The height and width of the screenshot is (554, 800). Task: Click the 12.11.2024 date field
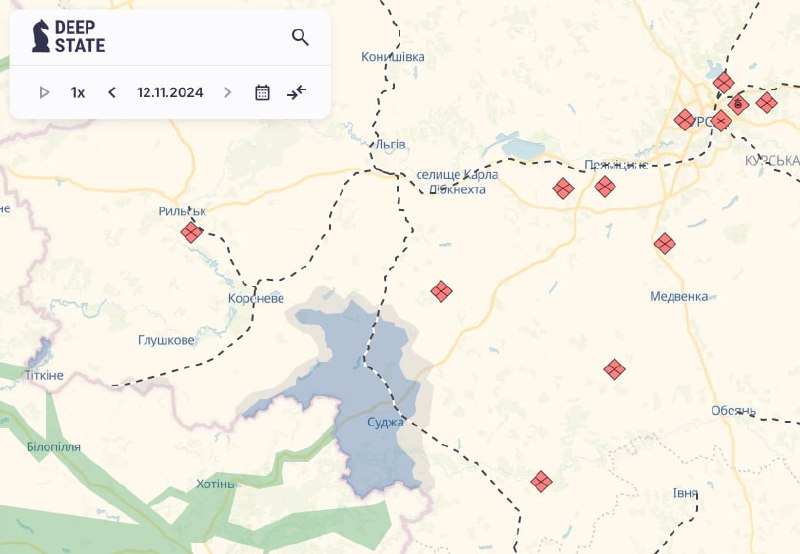170,92
